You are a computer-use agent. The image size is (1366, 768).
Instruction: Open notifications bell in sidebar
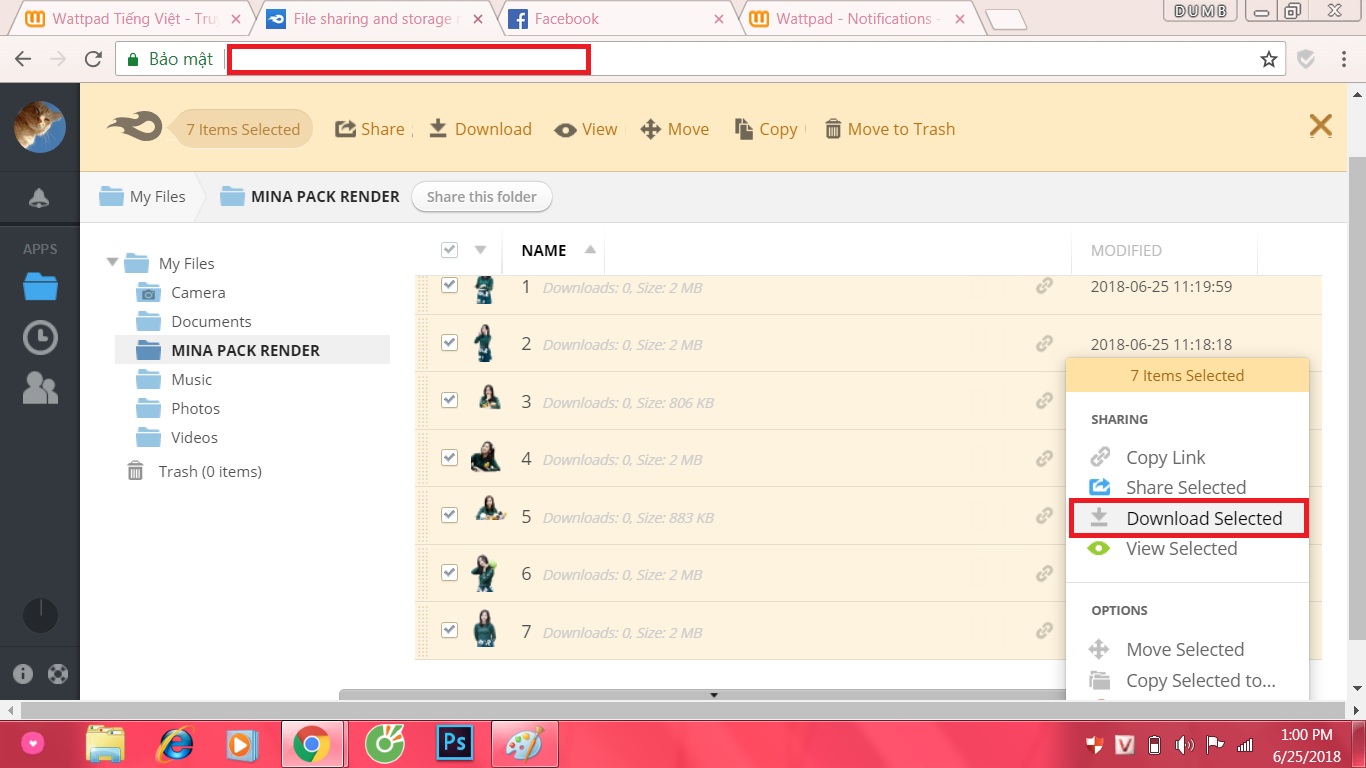tap(39, 197)
